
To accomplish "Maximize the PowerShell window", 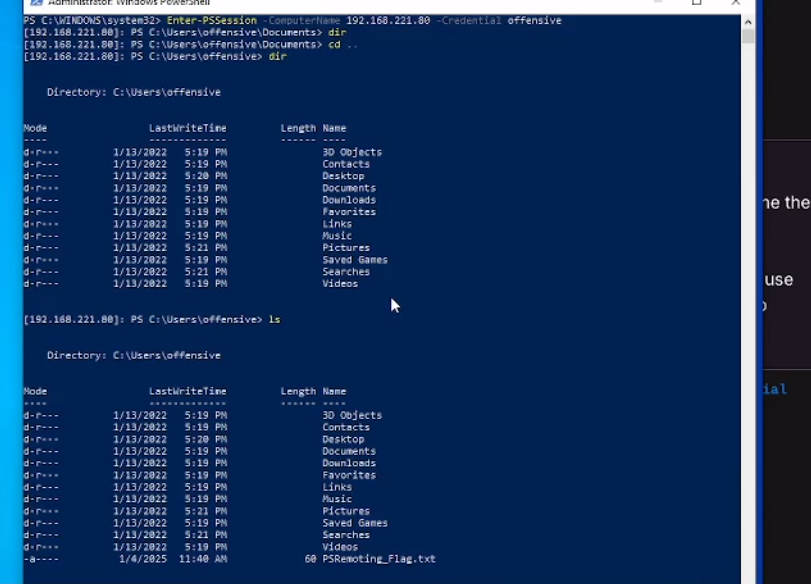I will click(697, 3).
